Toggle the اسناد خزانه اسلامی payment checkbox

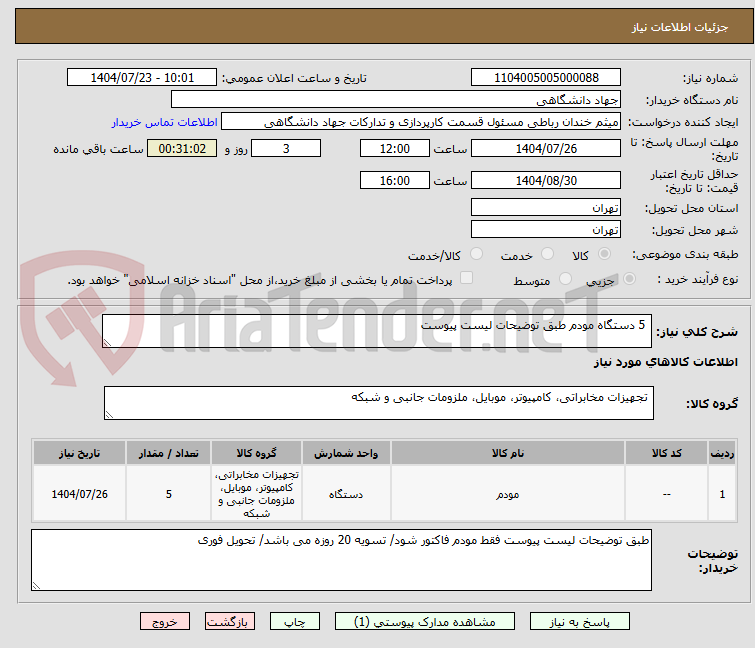(x=466, y=278)
